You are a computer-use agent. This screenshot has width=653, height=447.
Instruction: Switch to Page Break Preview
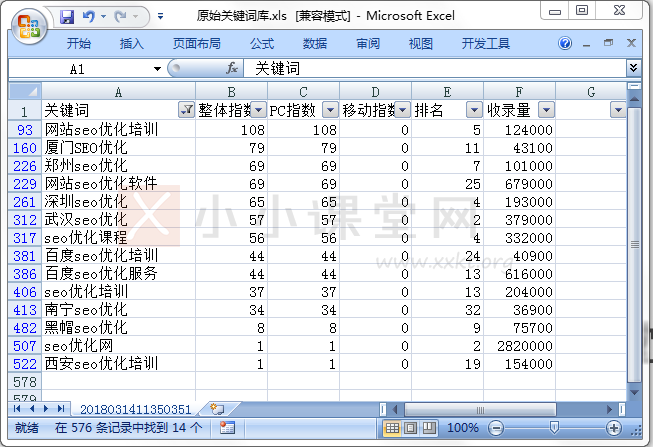coord(429,428)
